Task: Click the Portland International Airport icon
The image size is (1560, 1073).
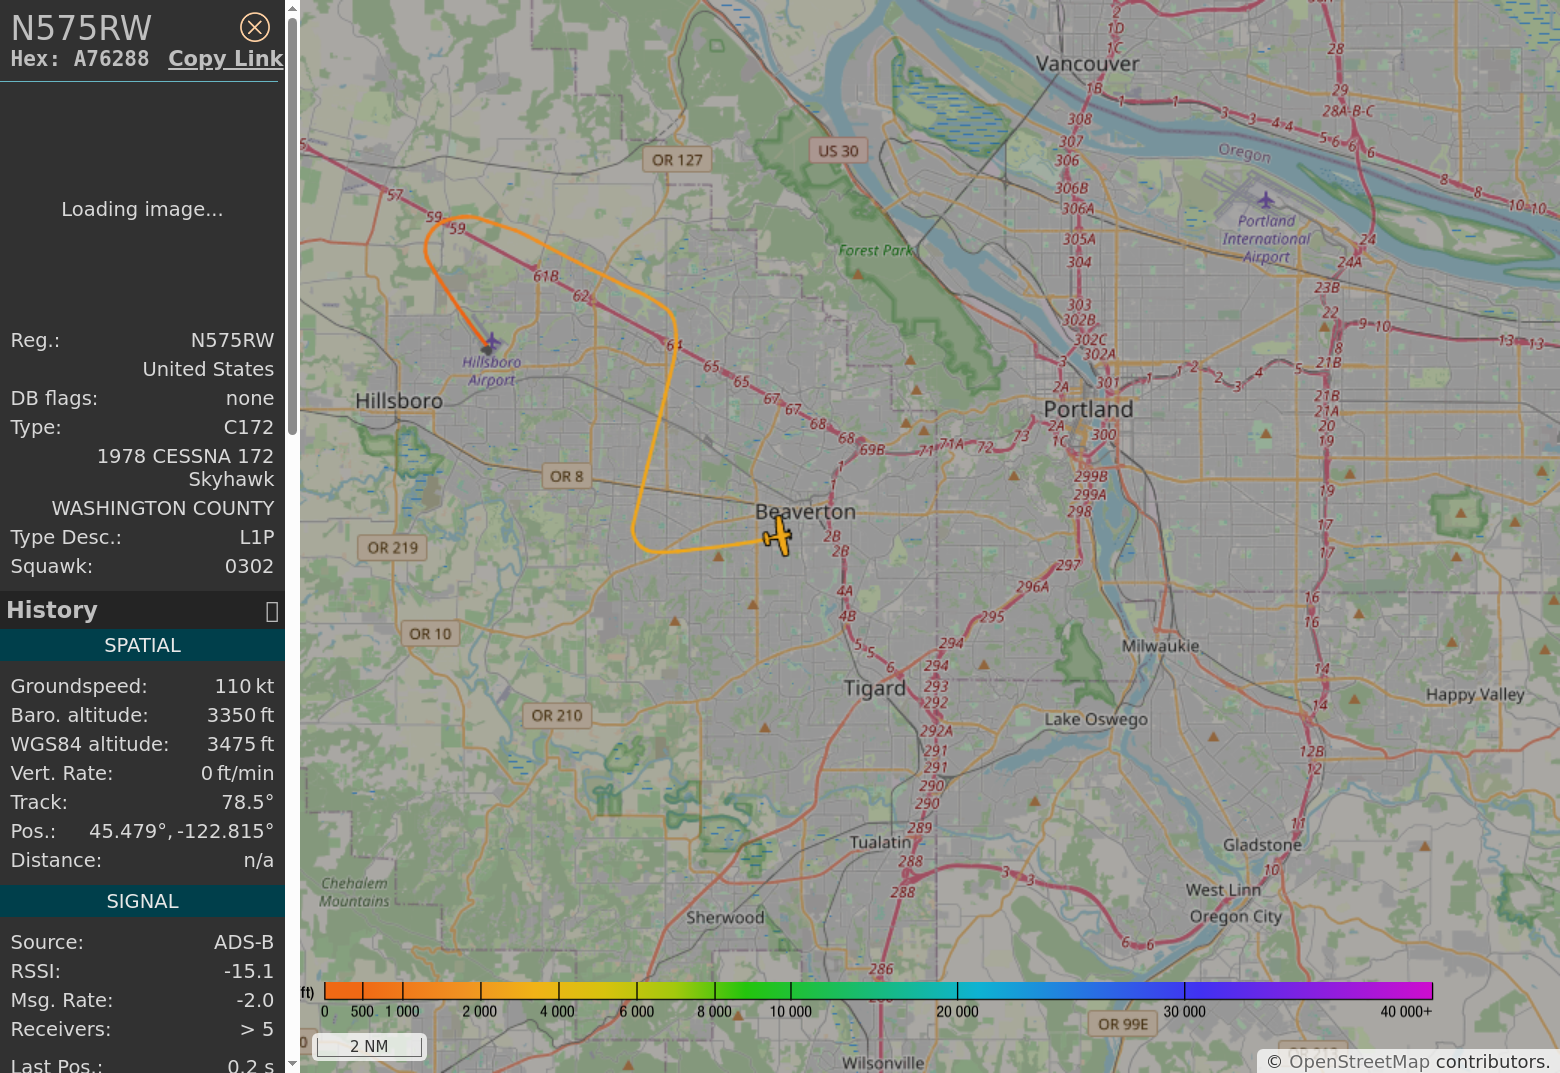Action: tap(1266, 200)
